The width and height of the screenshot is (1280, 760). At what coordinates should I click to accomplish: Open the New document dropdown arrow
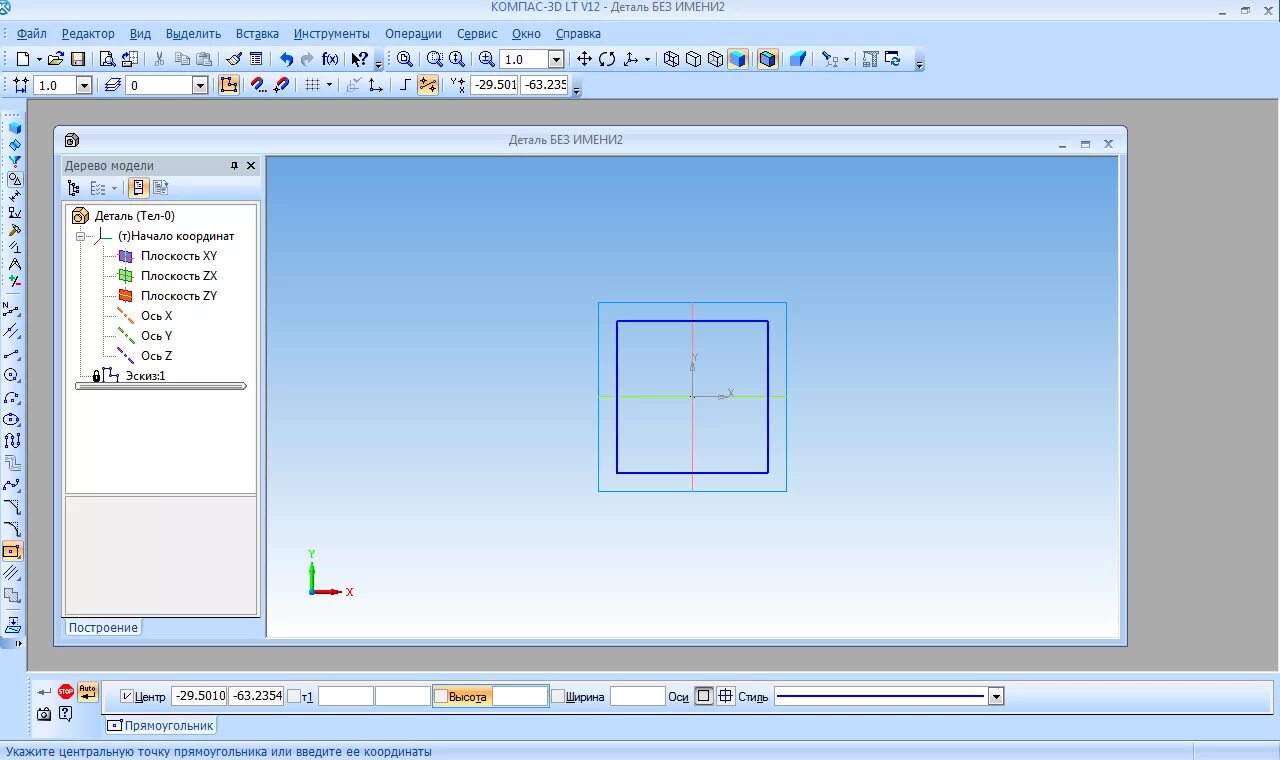click(39, 59)
